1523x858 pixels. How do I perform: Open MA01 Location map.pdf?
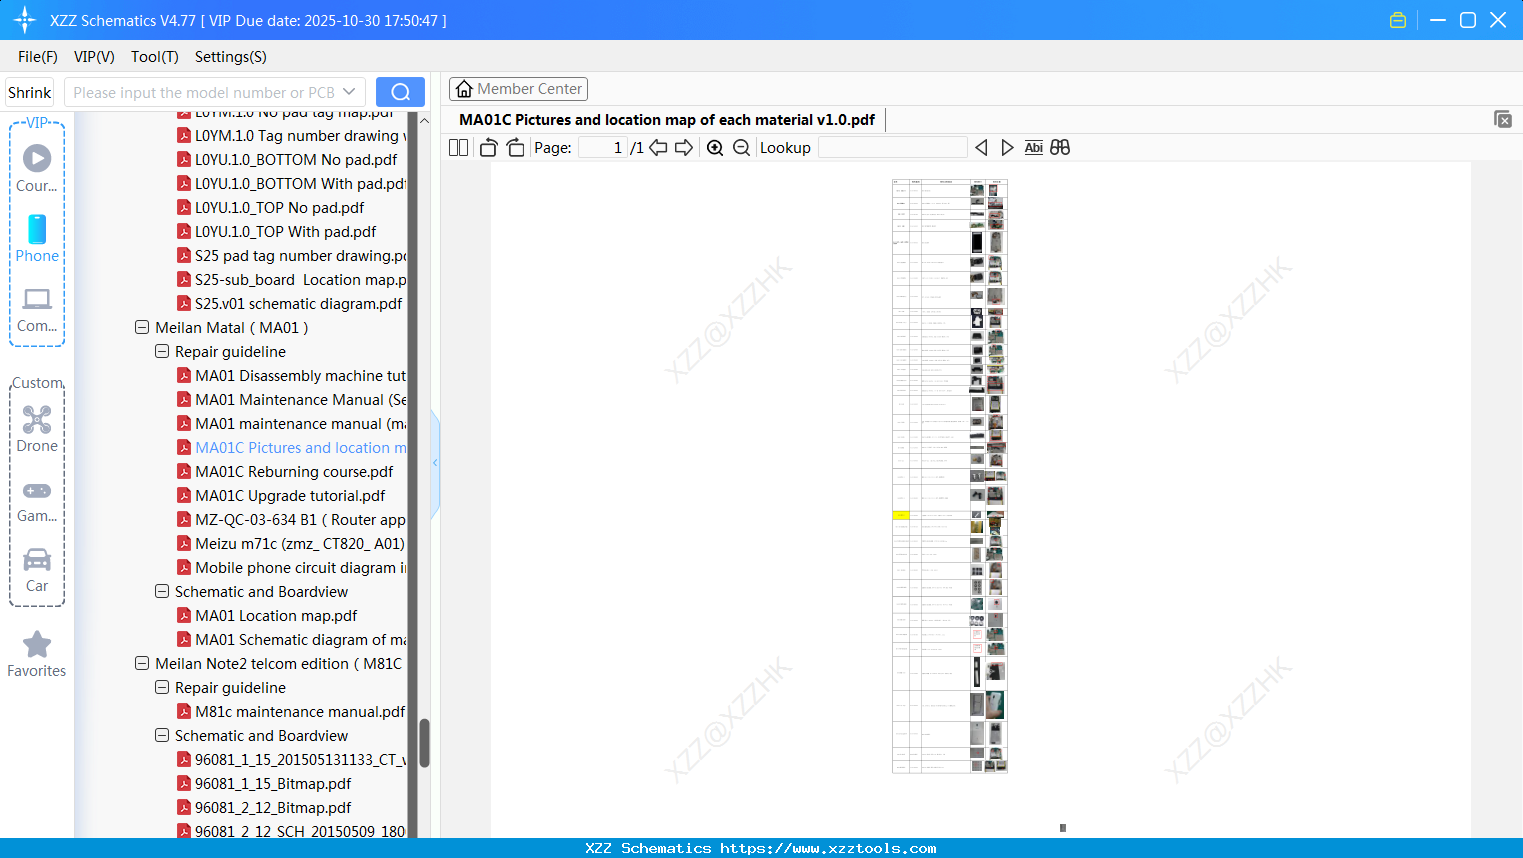(x=267, y=616)
